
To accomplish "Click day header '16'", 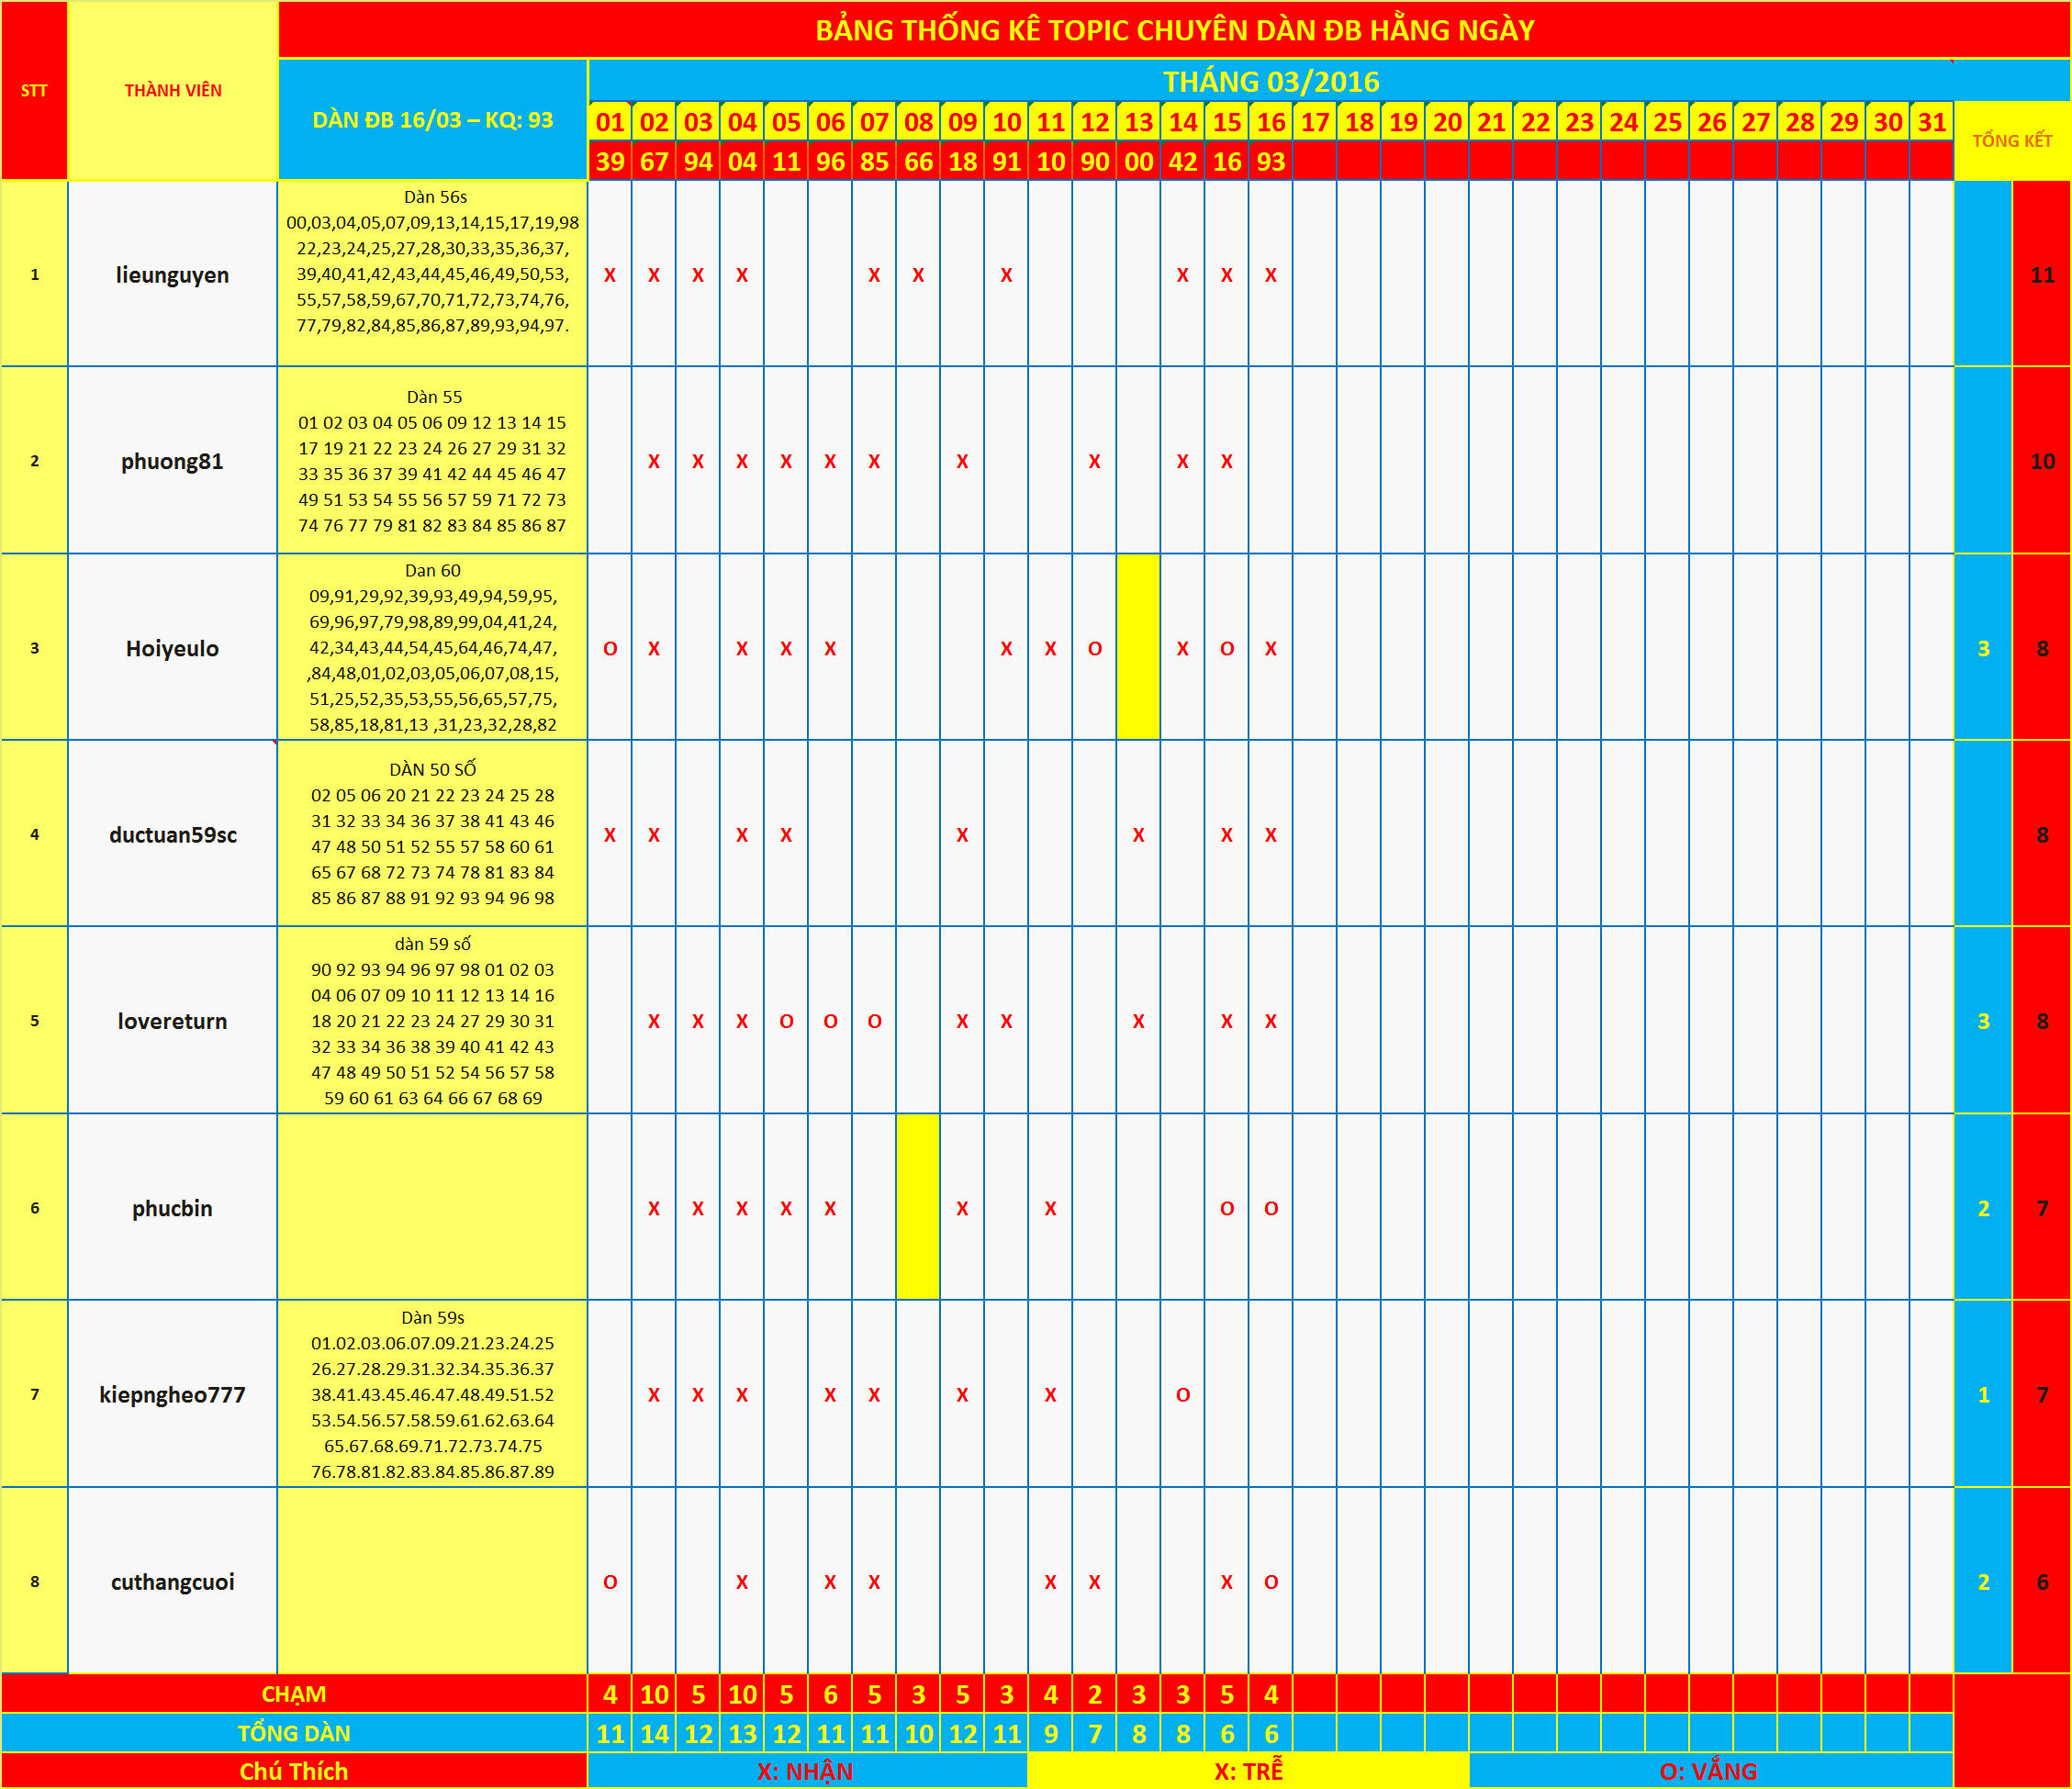I will click(1271, 122).
